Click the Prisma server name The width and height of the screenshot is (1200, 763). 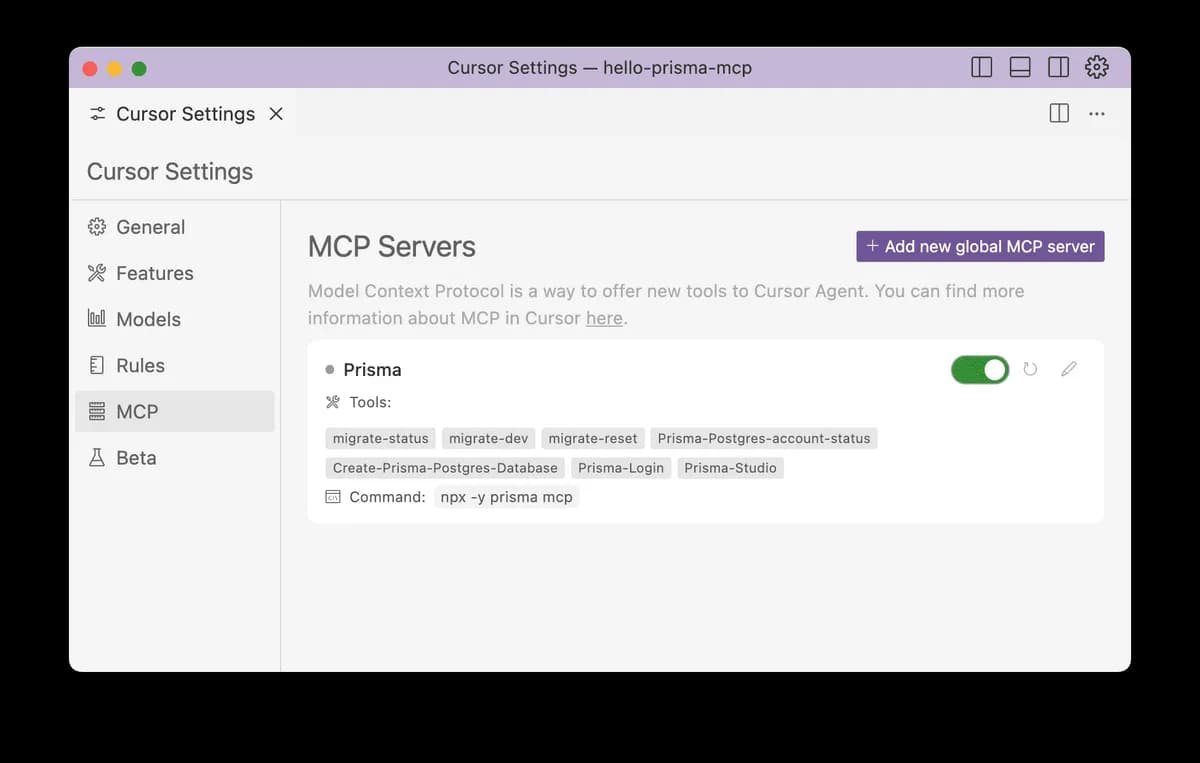(372, 370)
